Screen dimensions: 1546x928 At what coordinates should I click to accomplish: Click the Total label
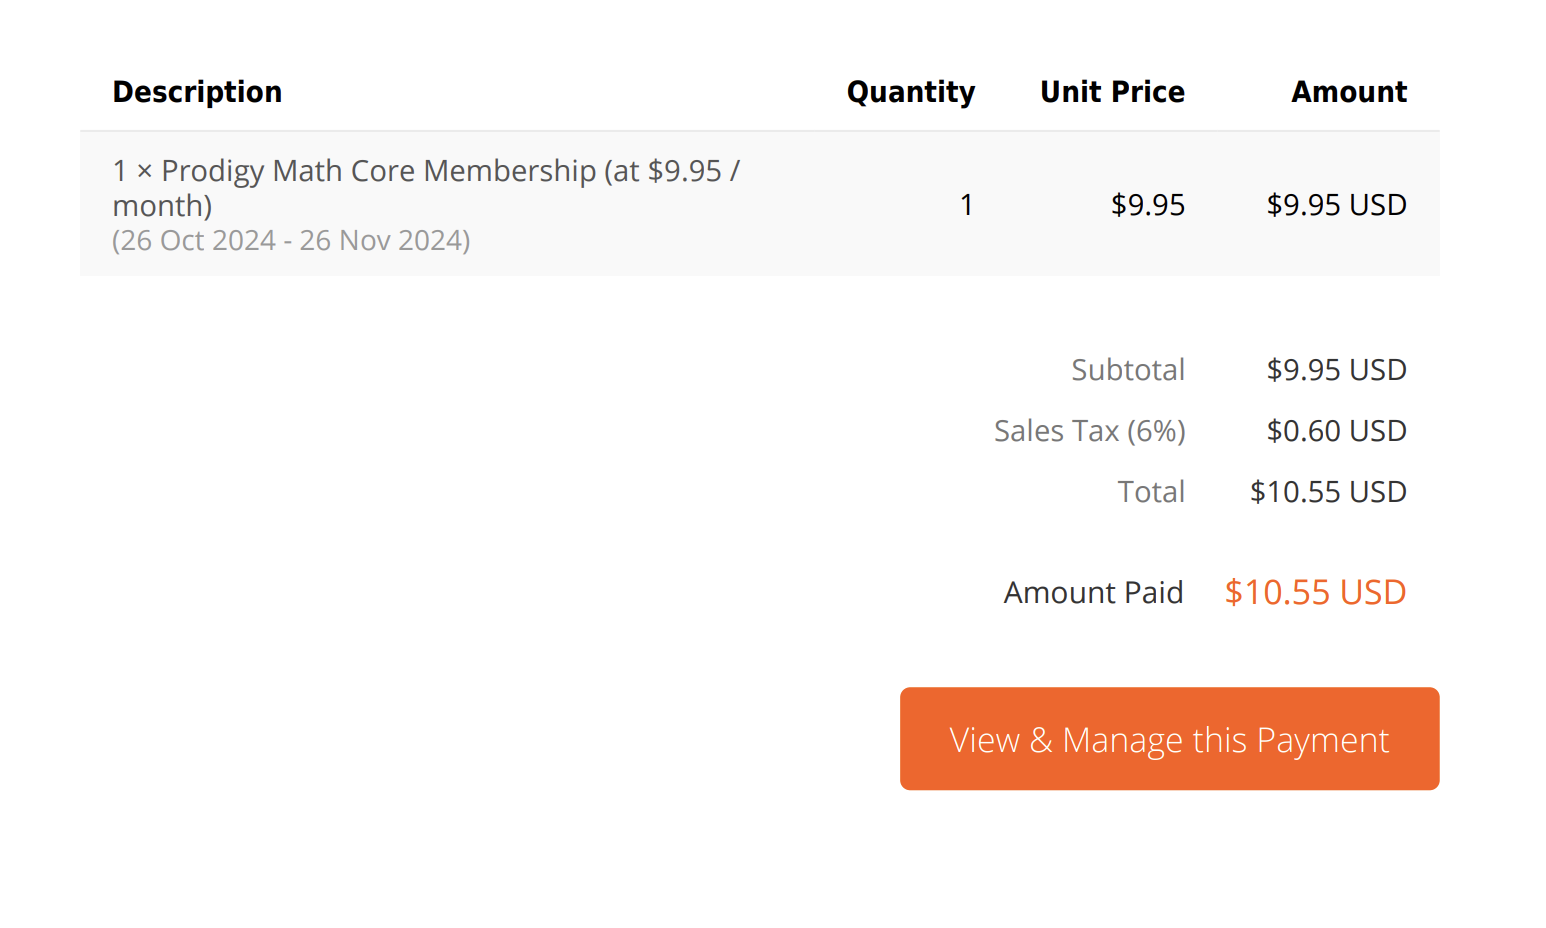click(1151, 492)
